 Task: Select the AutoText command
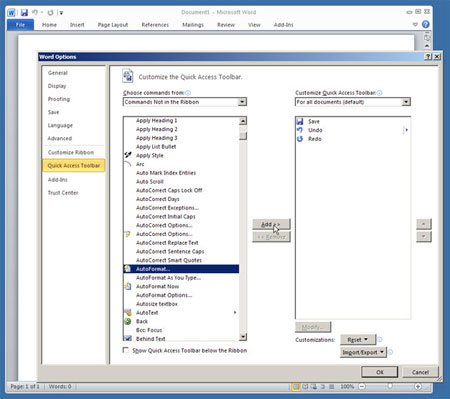click(x=181, y=312)
